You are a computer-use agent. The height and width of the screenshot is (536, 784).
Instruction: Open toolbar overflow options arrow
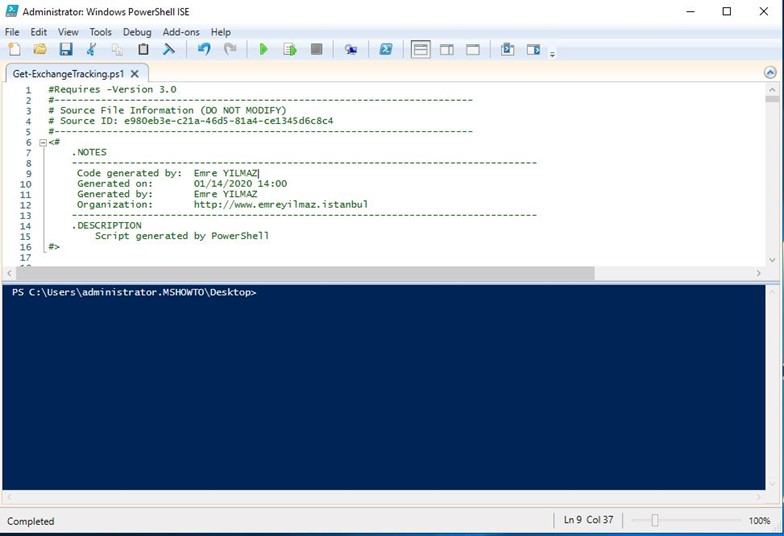(x=552, y=54)
